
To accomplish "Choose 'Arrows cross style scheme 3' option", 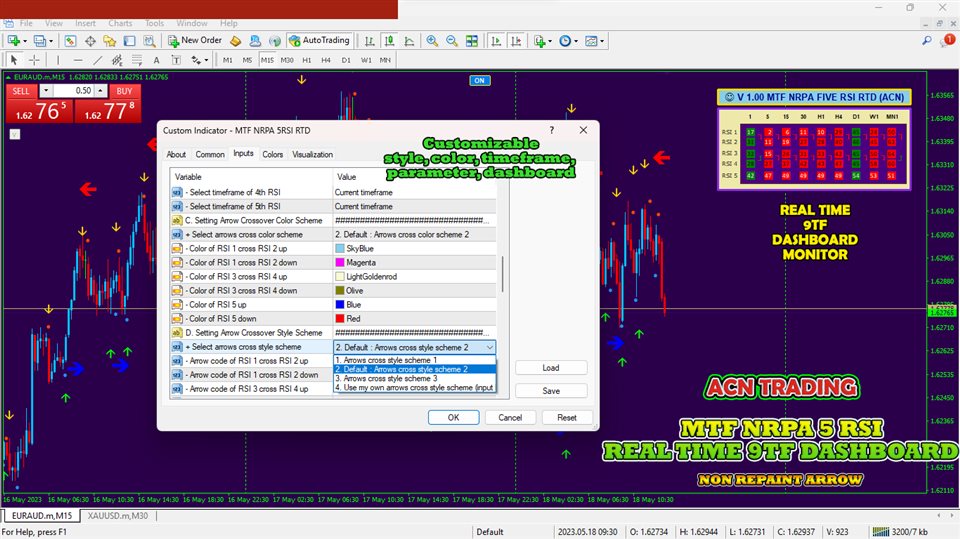I will point(414,379).
